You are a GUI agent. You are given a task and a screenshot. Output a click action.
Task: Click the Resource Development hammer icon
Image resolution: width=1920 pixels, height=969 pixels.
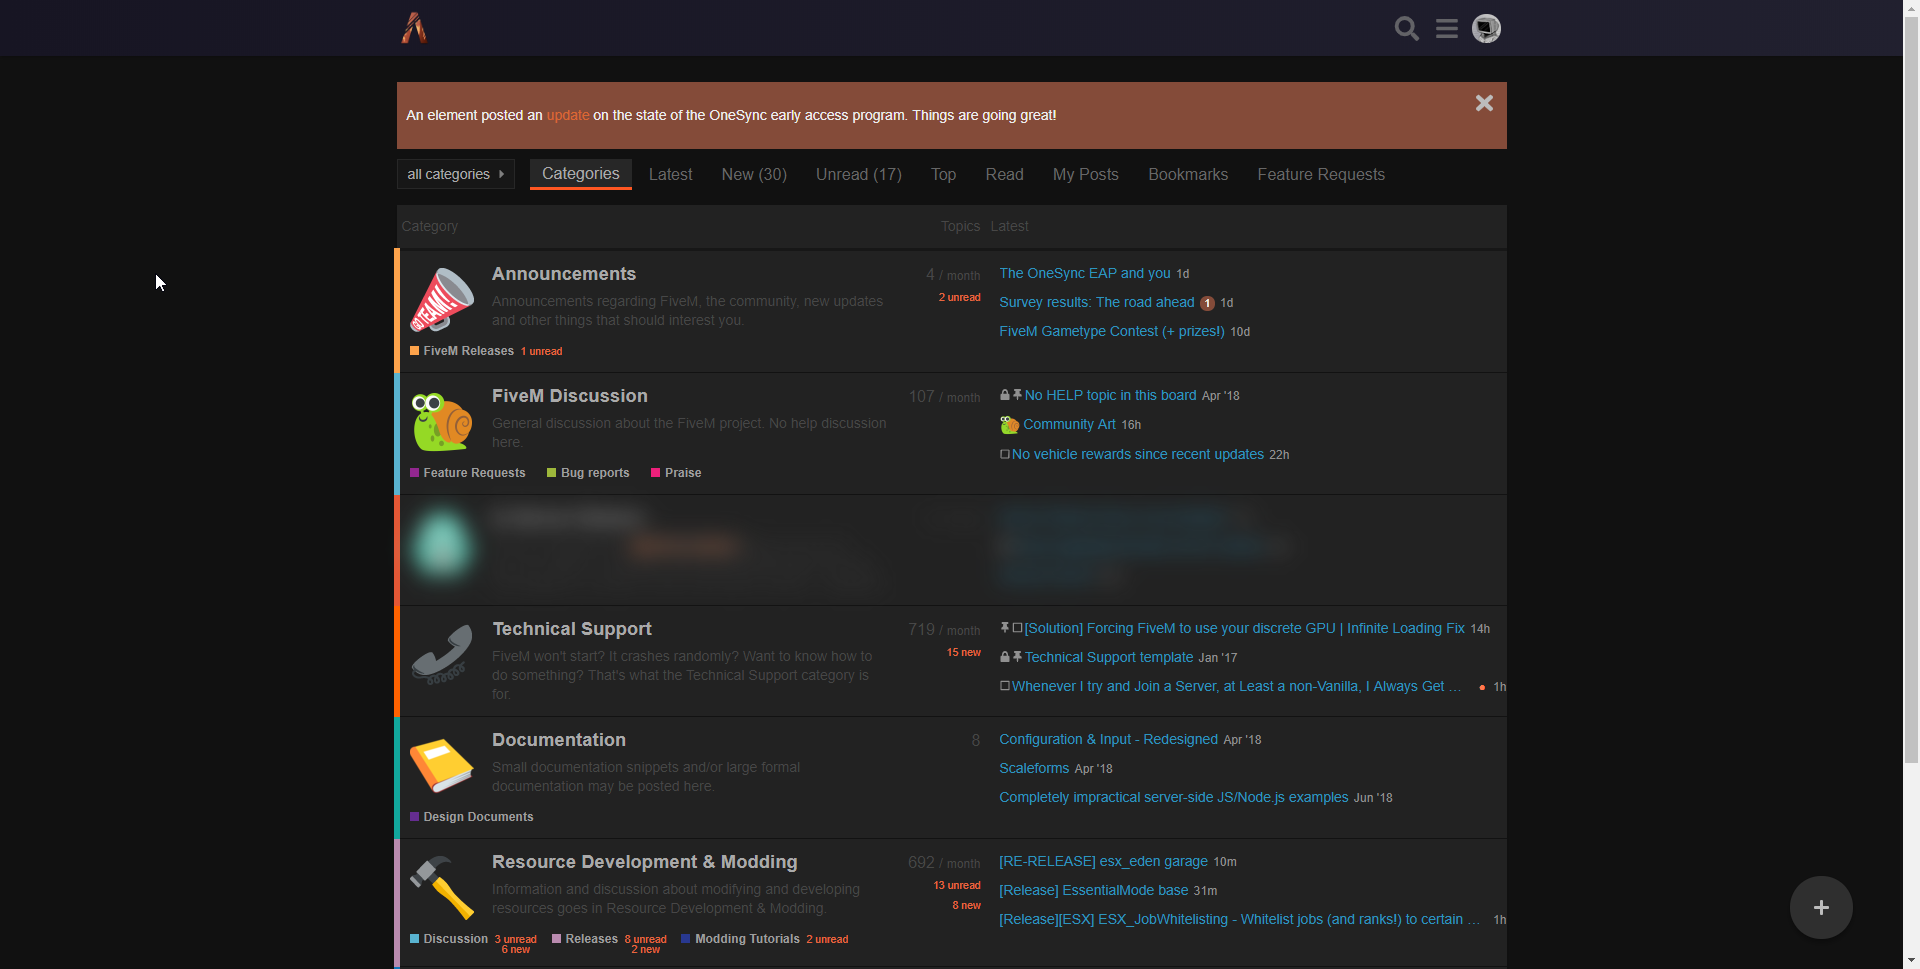(441, 887)
